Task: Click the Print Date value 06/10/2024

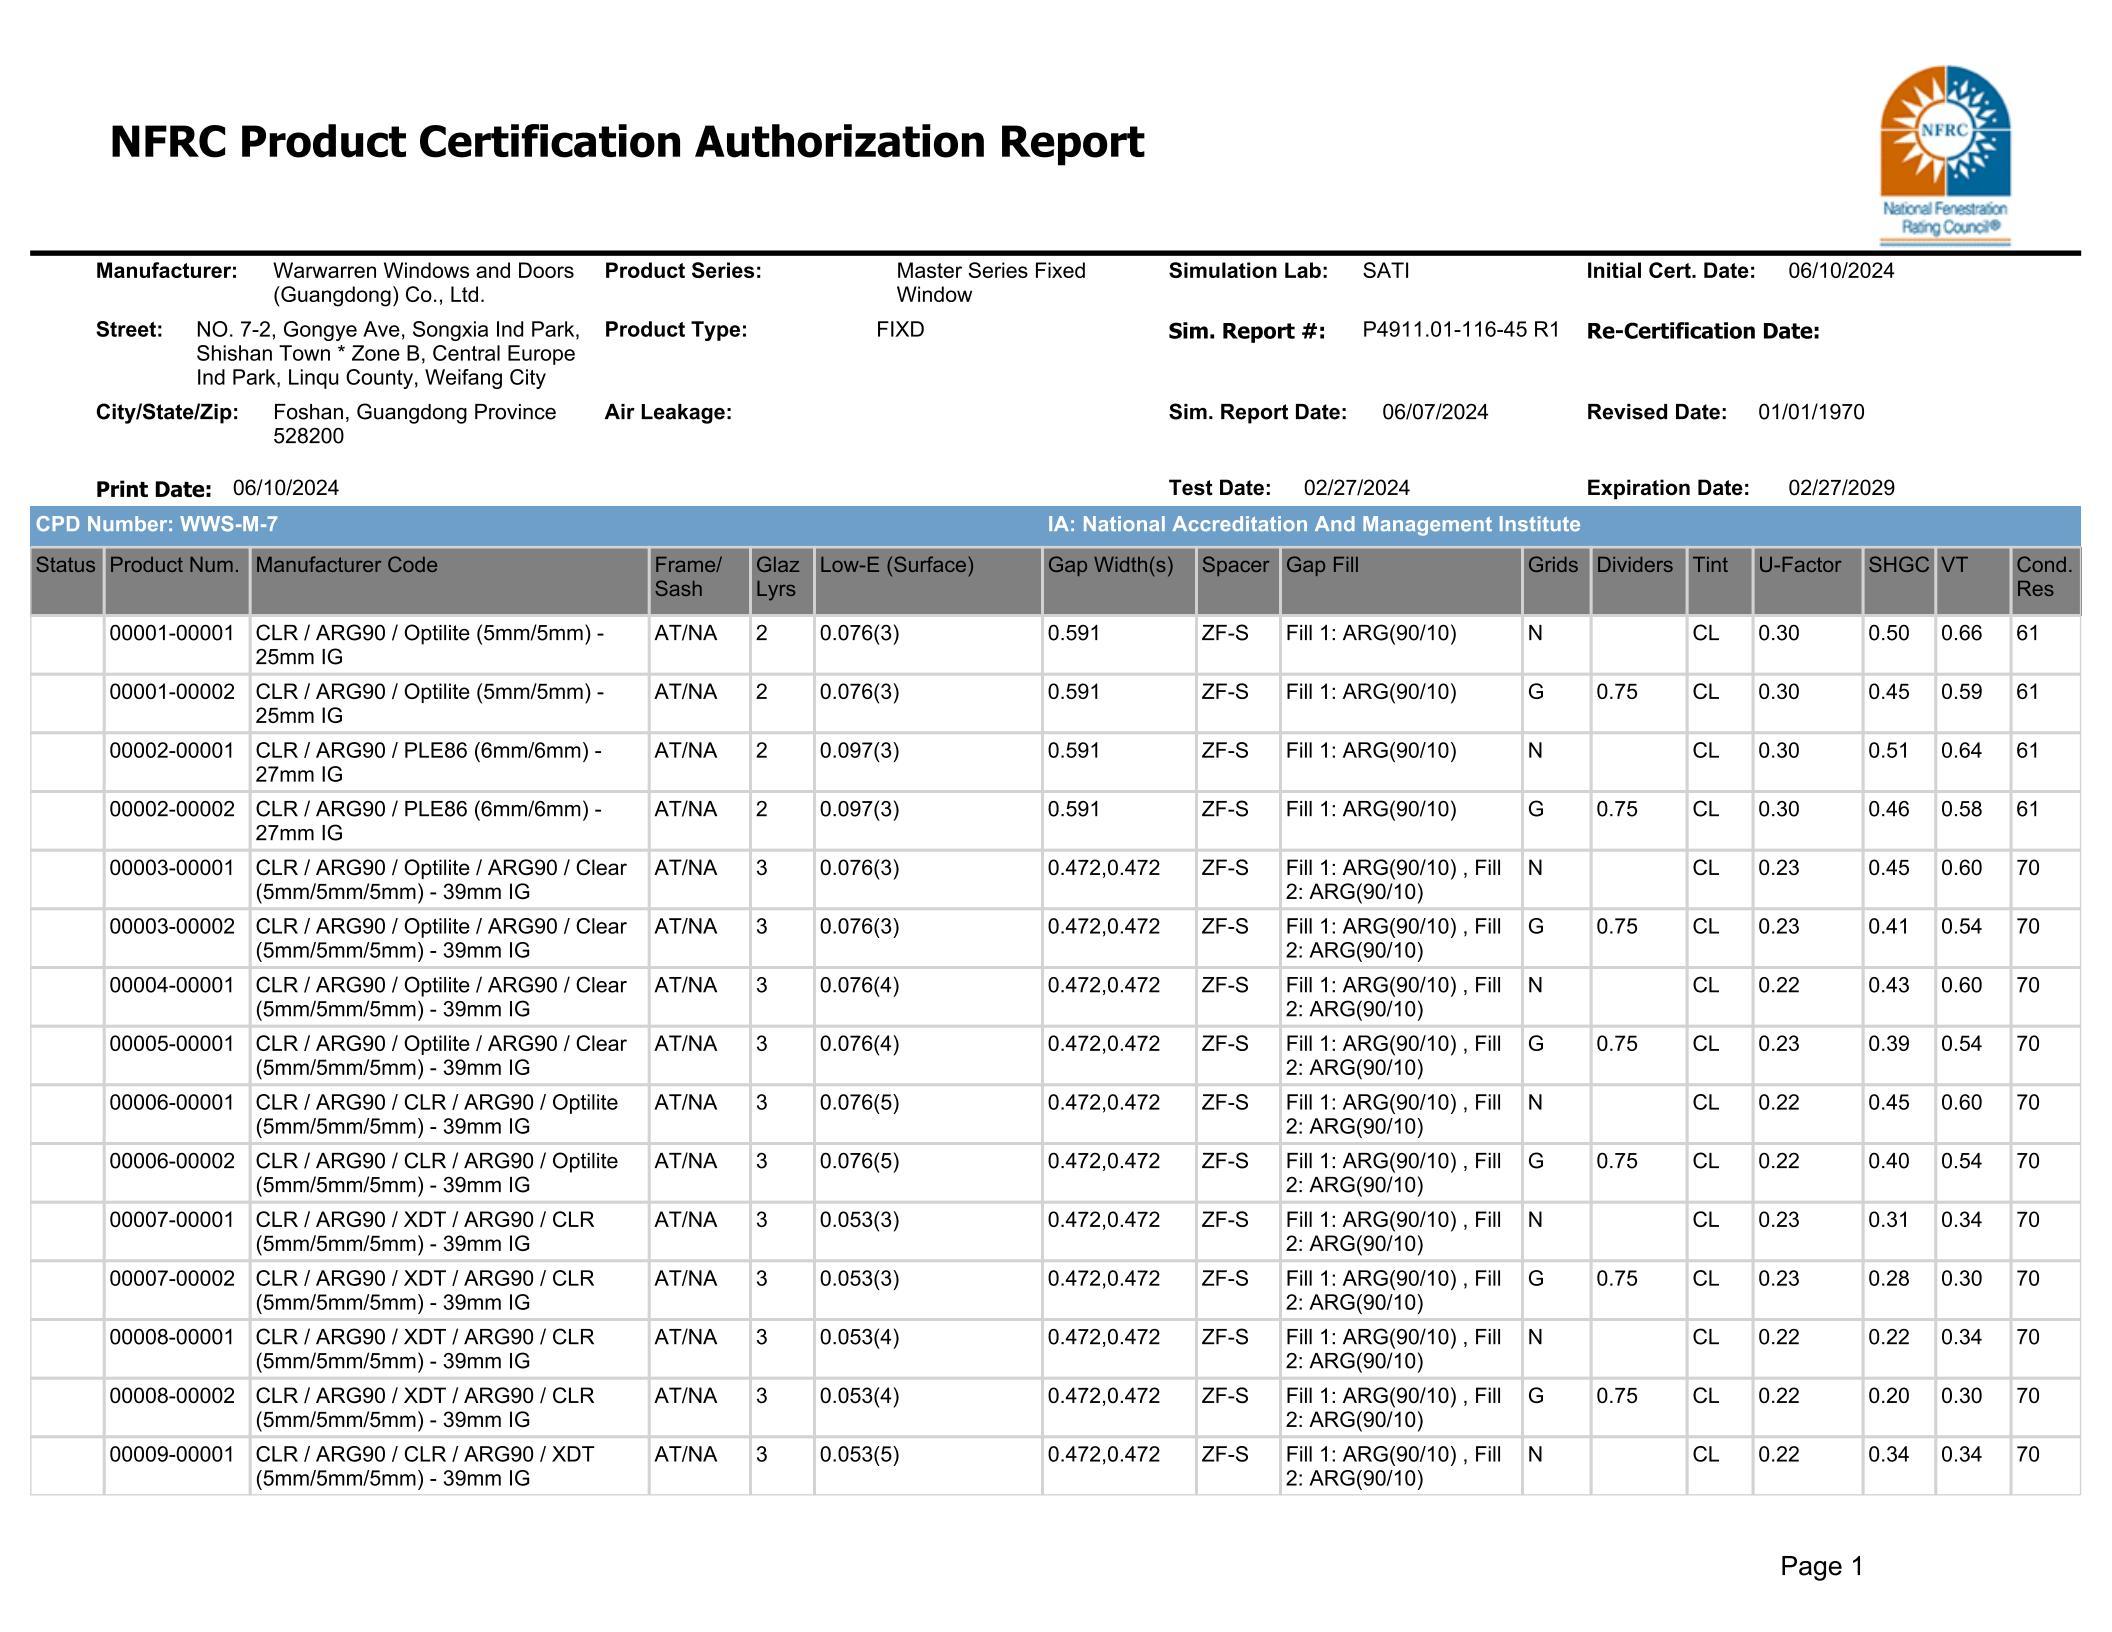Action: [286, 488]
